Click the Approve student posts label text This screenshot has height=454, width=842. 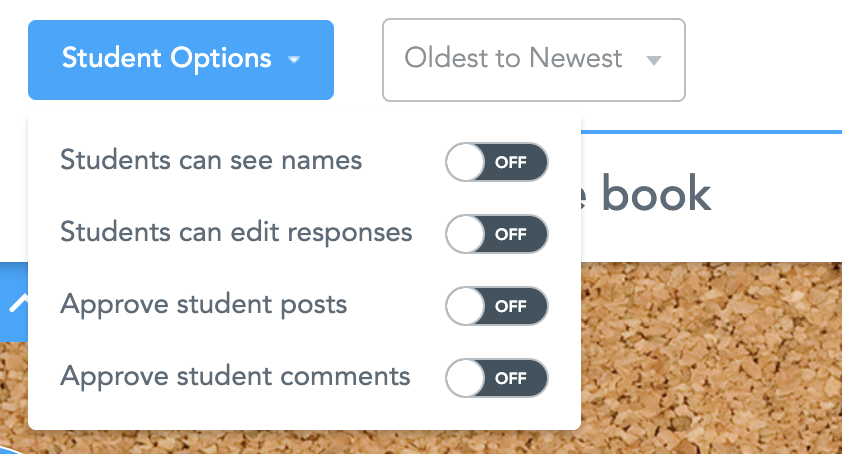(204, 304)
